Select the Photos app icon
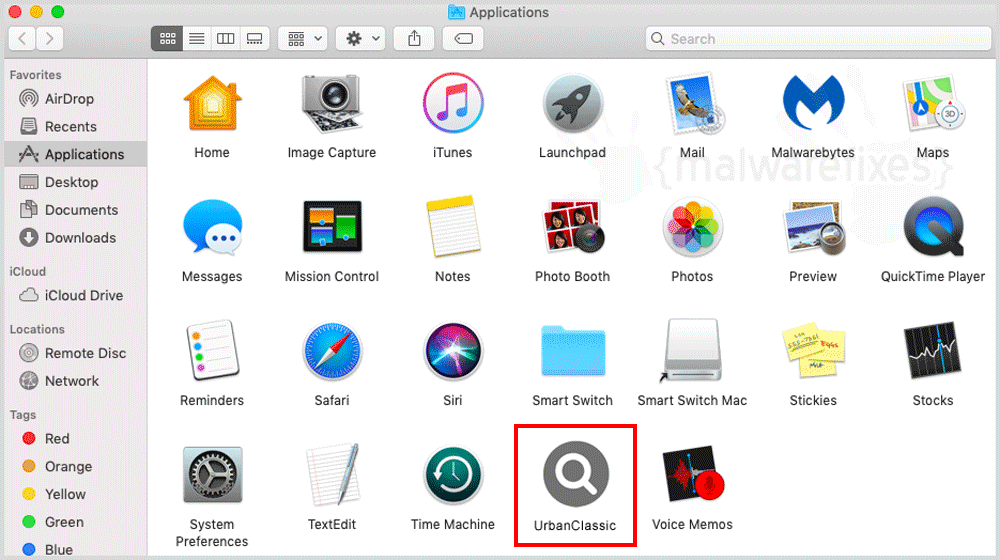Screen dimensions: 1000x560 [693, 227]
